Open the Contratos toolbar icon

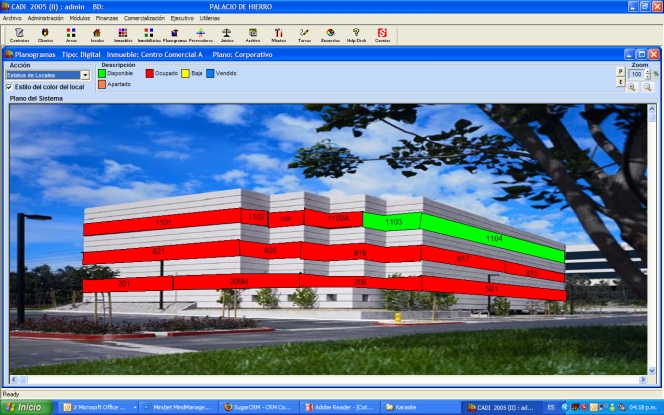pyautogui.click(x=19, y=35)
